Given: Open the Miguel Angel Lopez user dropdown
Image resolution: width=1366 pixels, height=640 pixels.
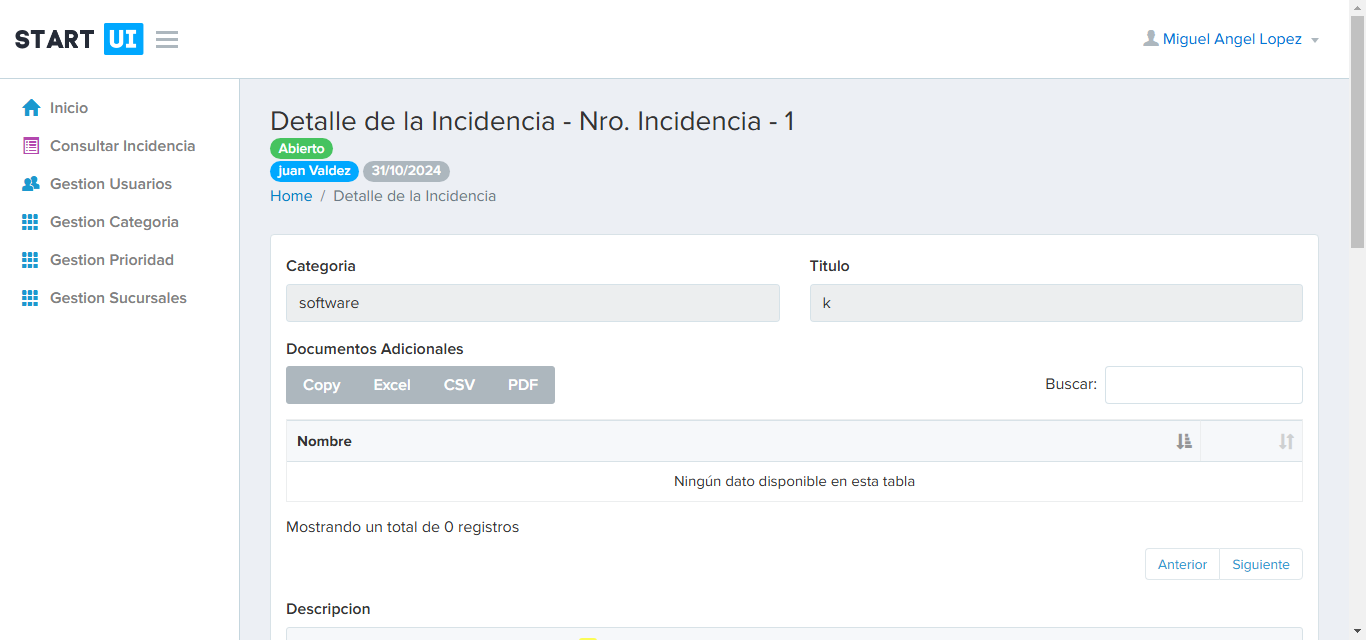Looking at the screenshot, I should tap(1232, 39).
